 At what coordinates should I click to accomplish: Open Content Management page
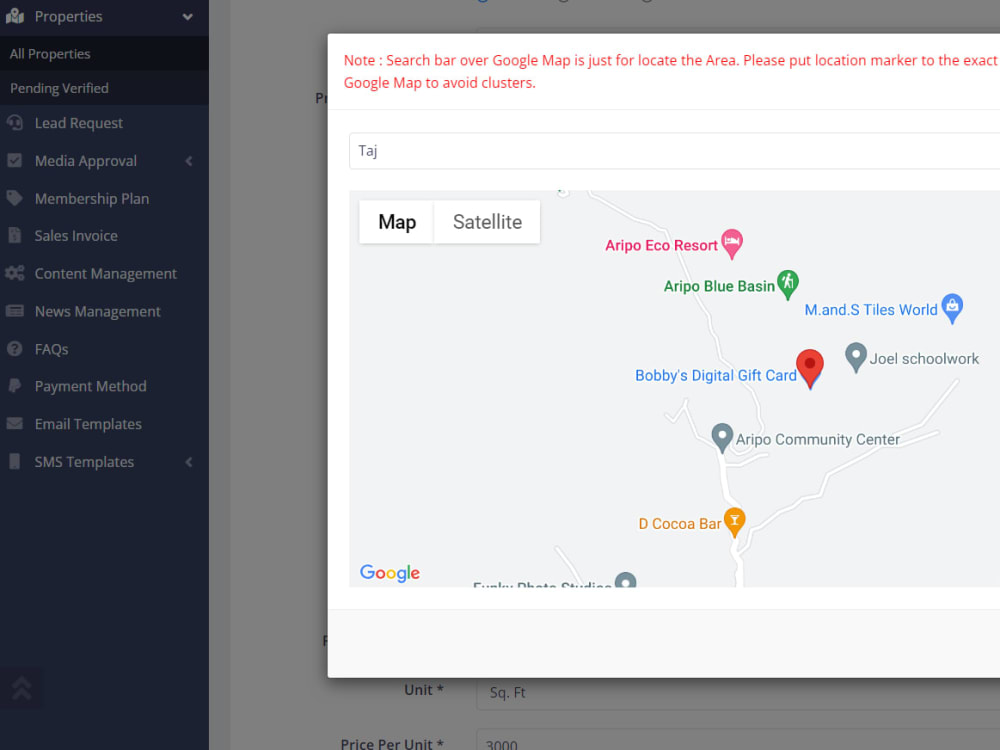105,274
